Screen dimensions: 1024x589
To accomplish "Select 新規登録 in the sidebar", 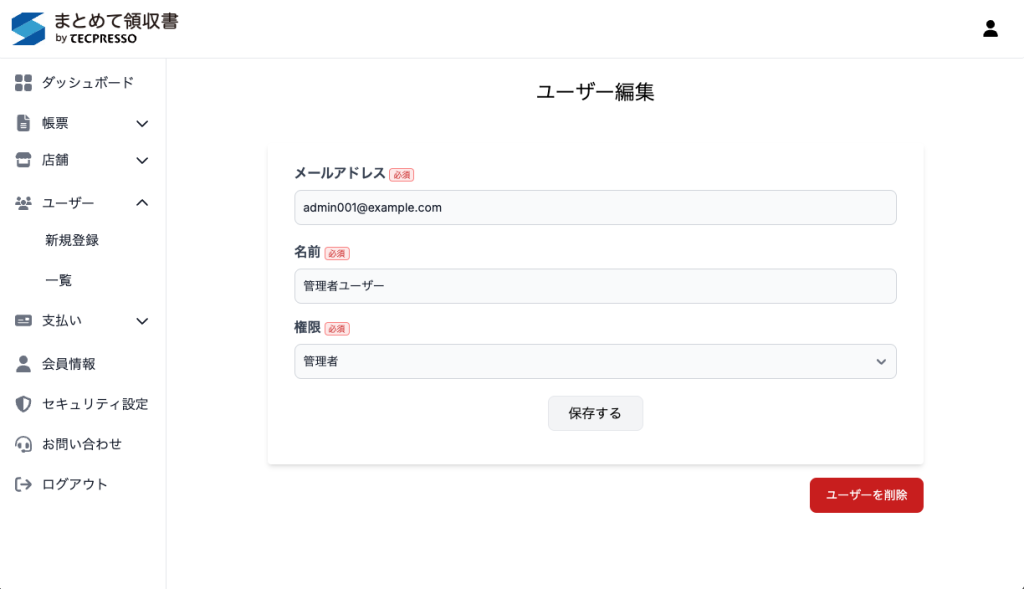I will click(x=72, y=240).
